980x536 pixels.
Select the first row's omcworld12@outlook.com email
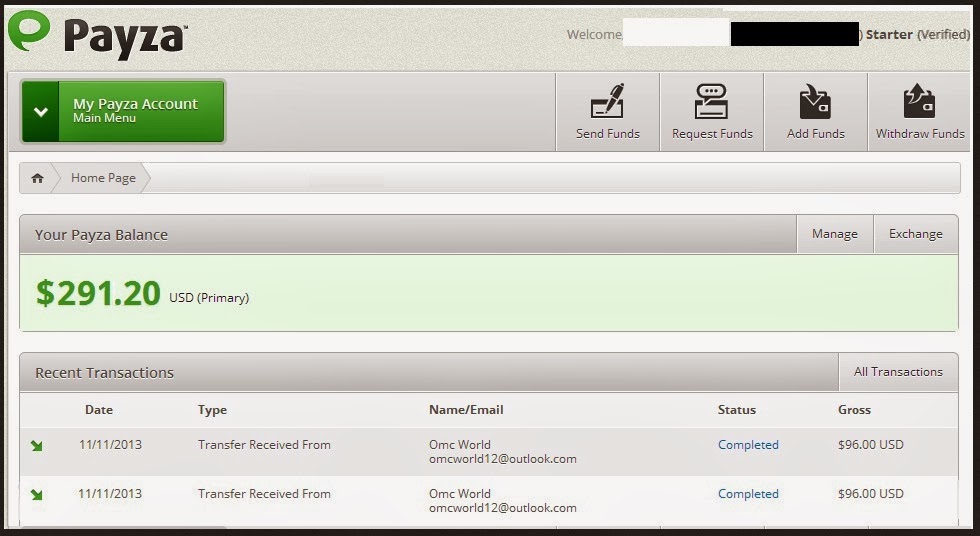[x=502, y=459]
